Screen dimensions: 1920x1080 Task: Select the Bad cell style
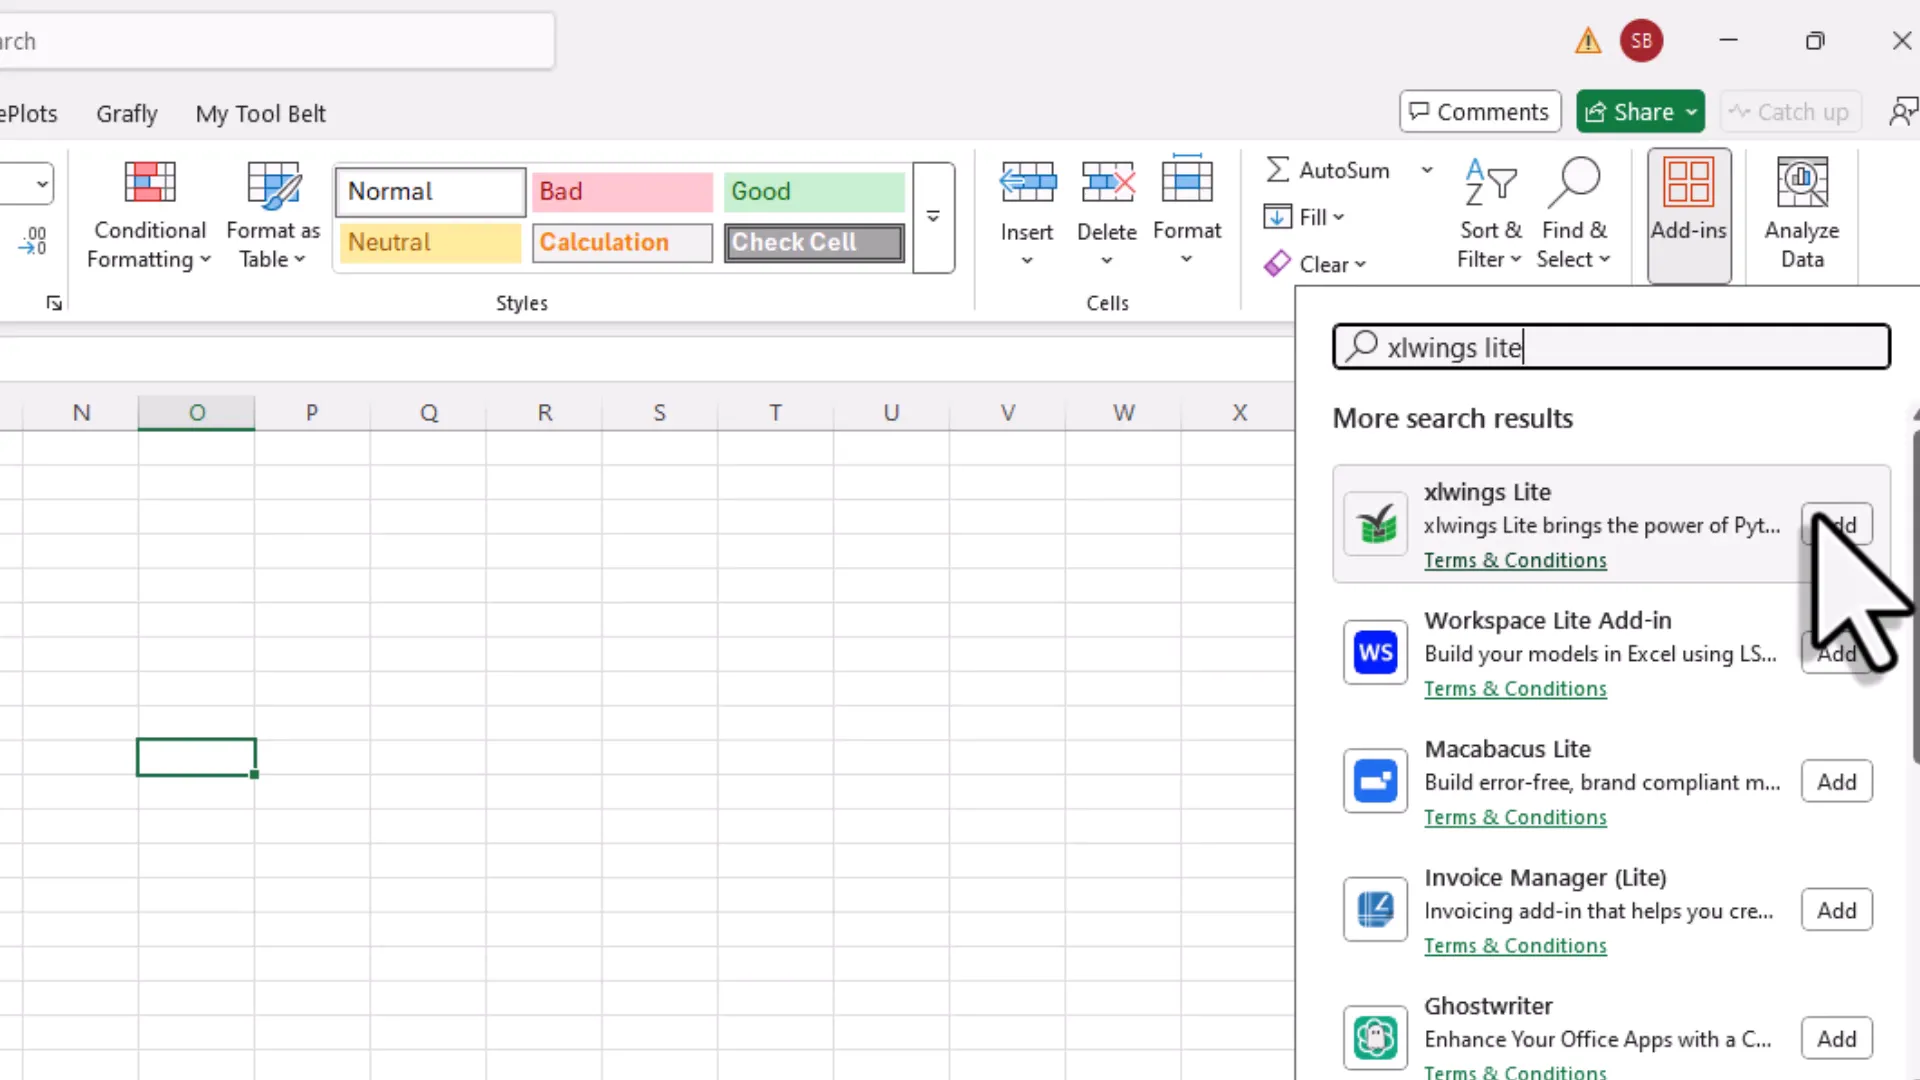point(620,191)
